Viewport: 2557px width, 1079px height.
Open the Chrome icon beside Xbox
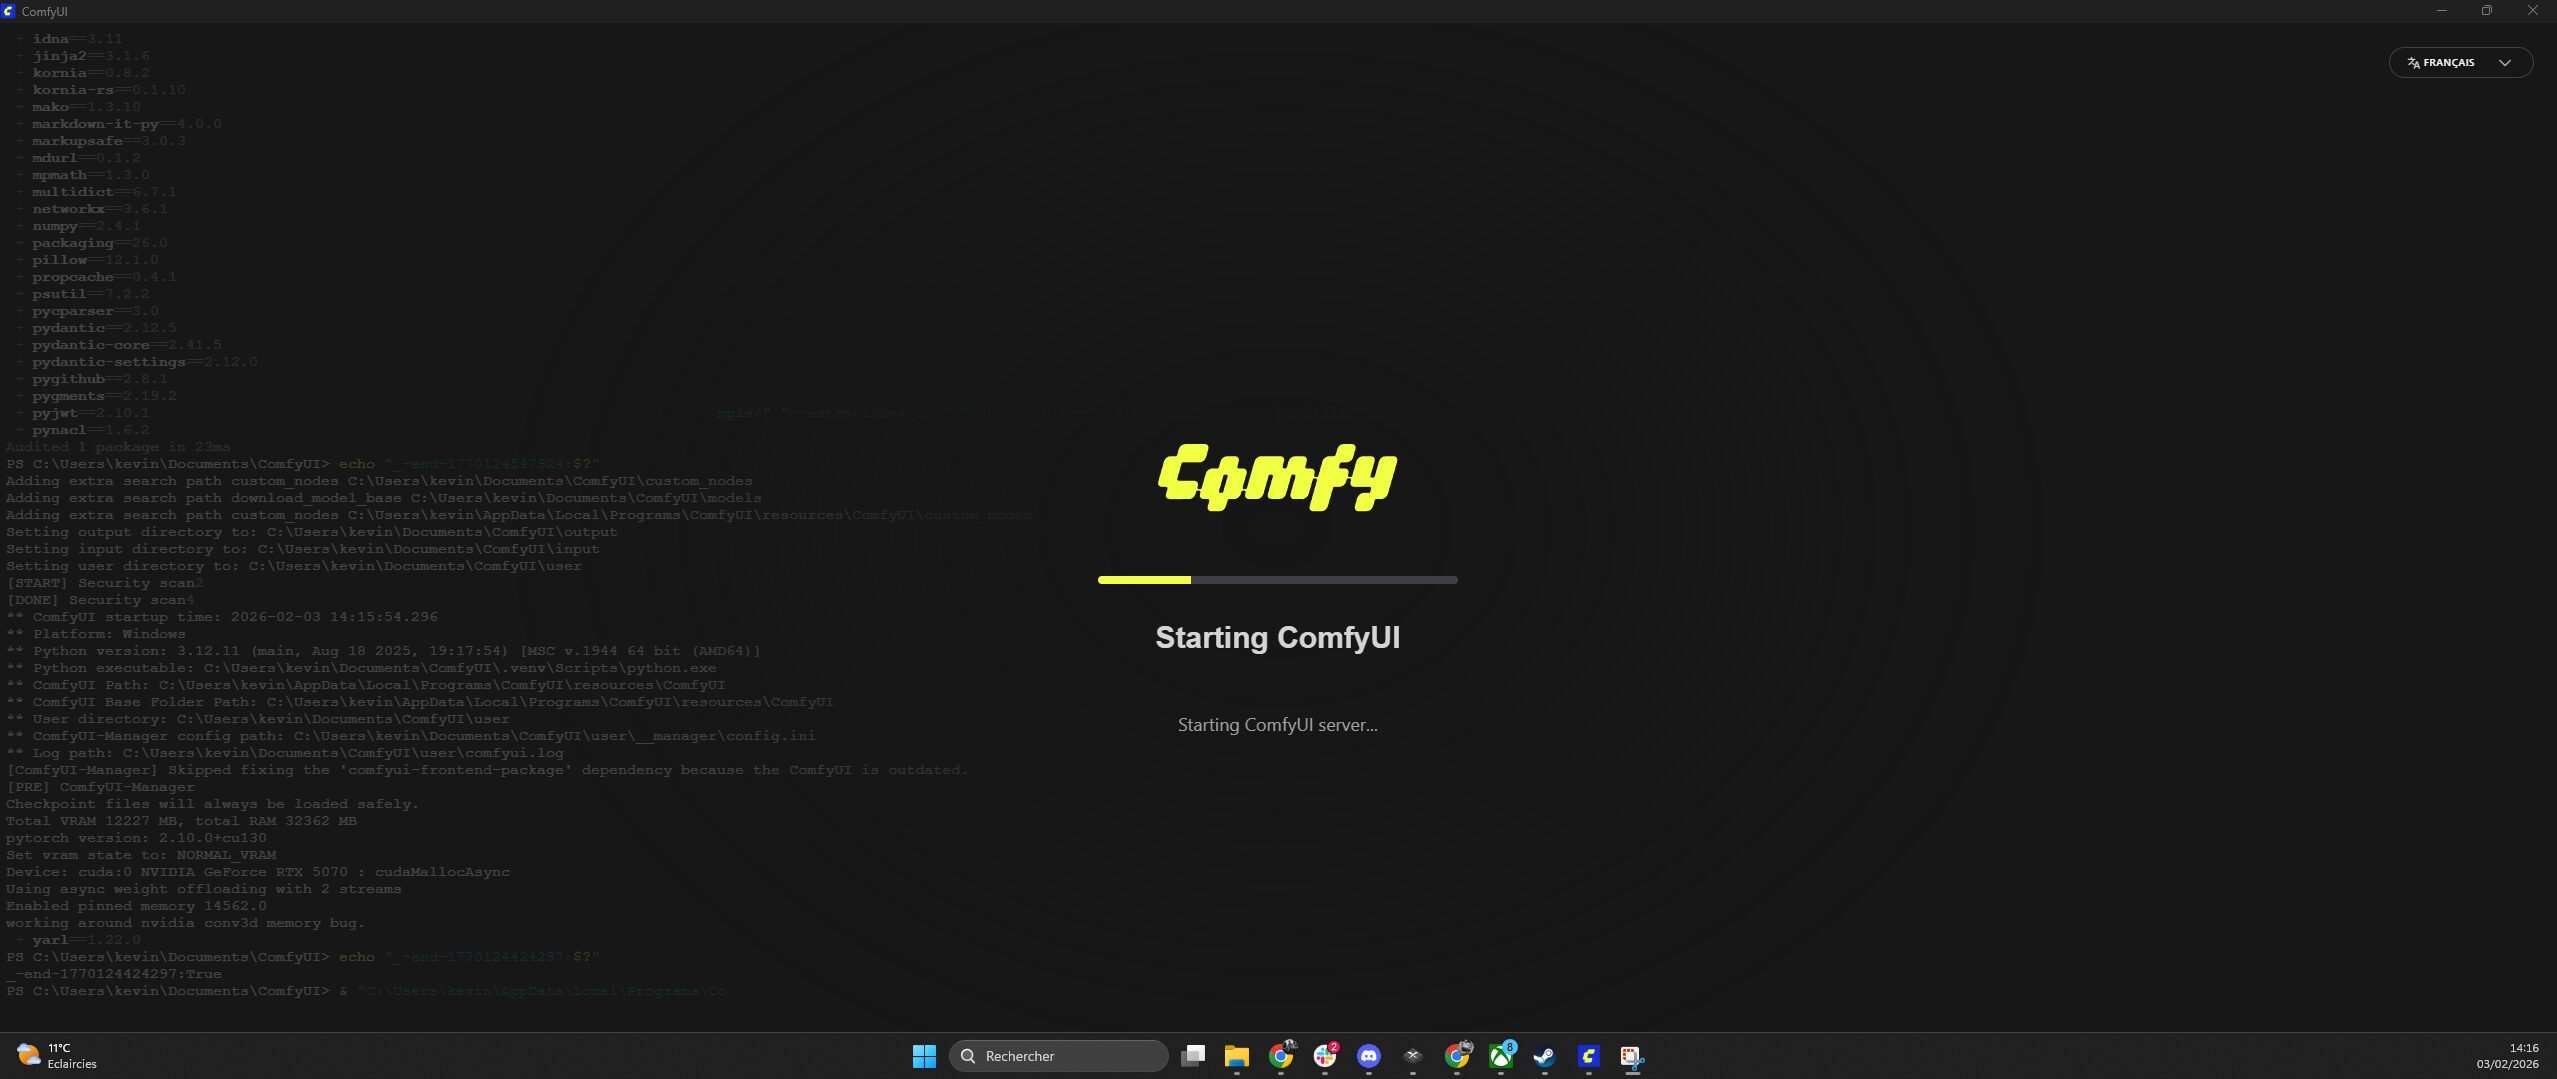[1457, 1056]
